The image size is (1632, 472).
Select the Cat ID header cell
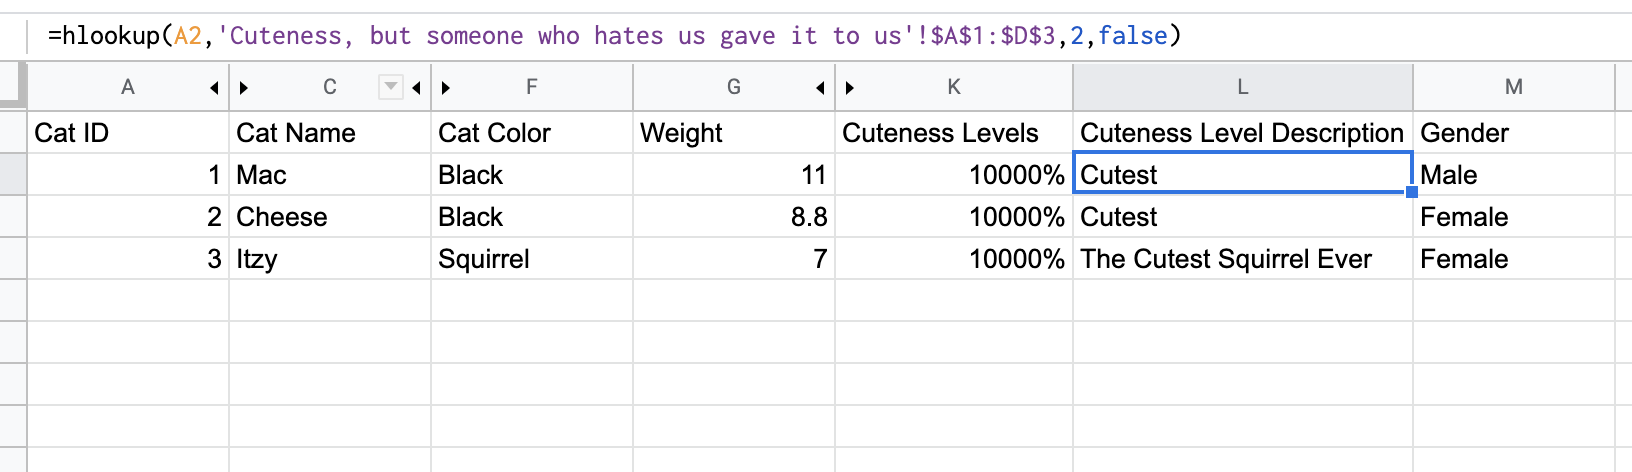[x=128, y=132]
